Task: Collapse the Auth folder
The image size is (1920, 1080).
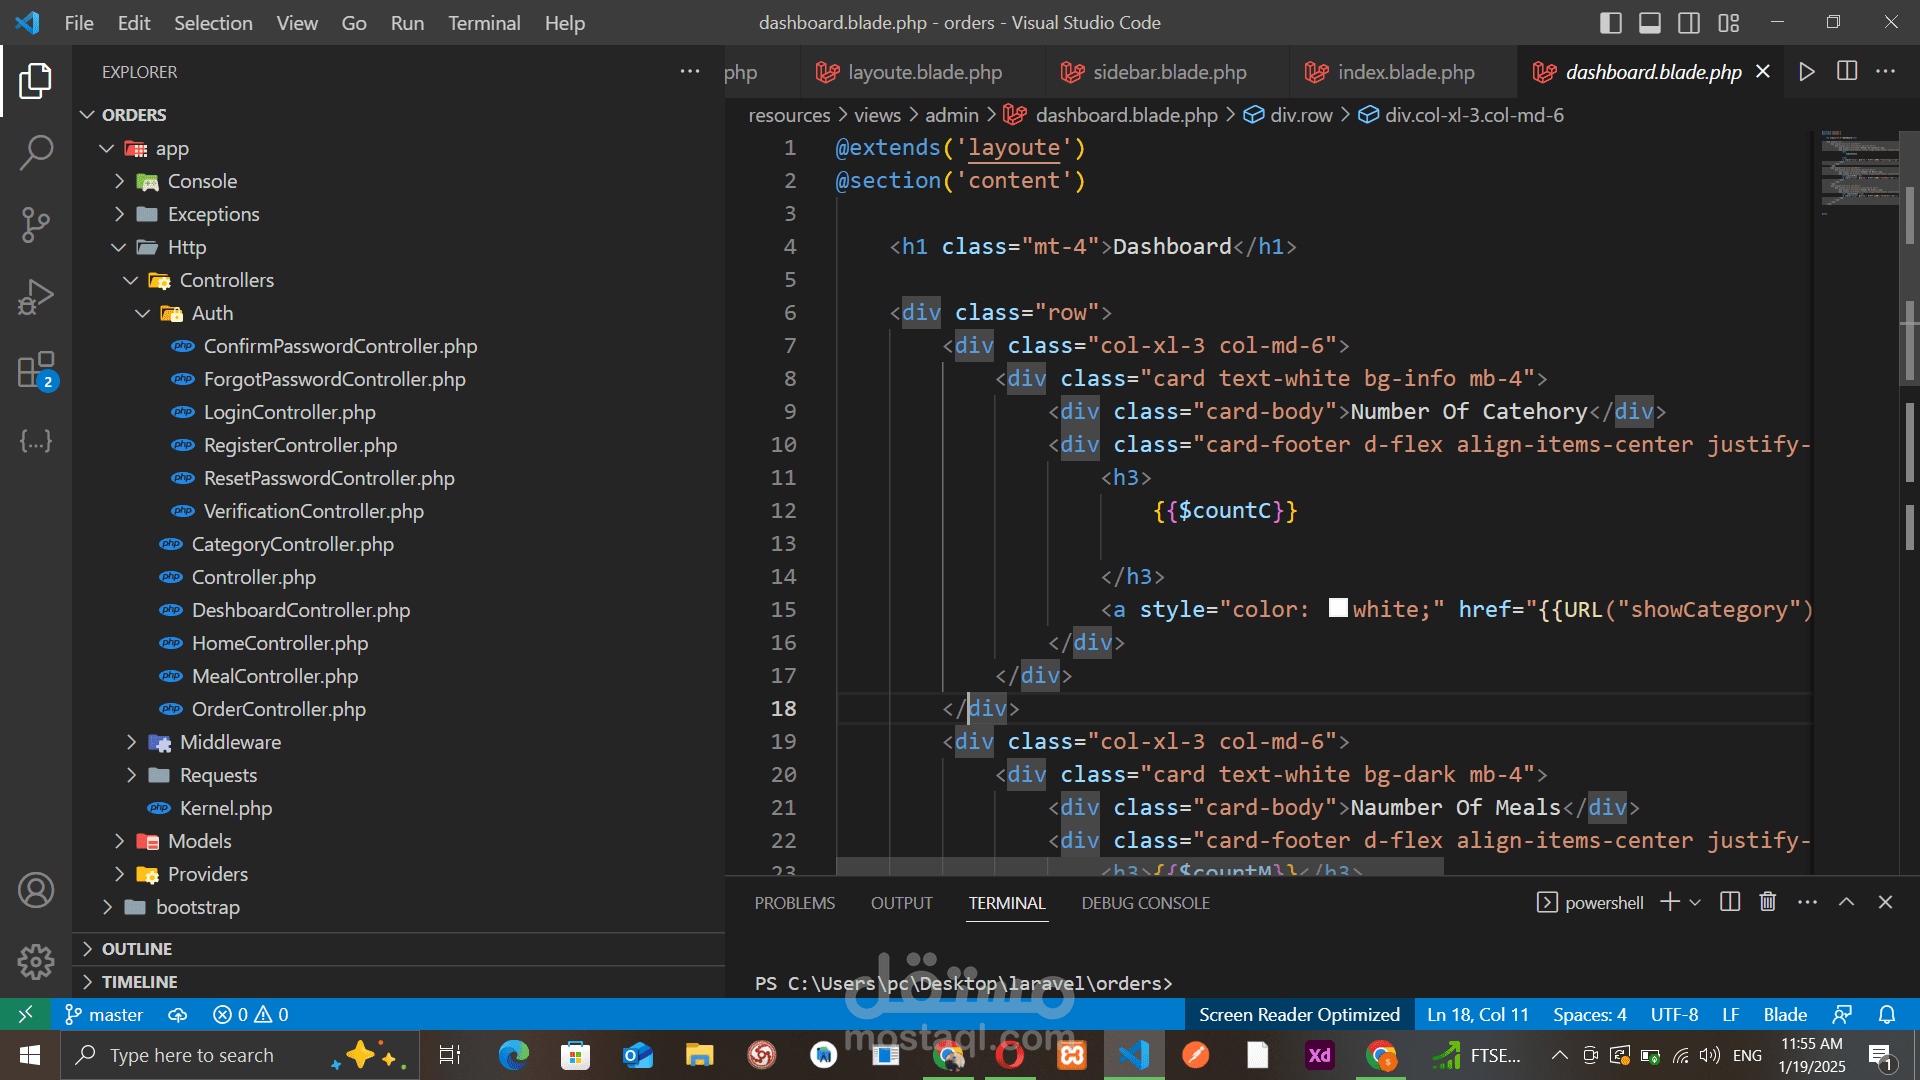Action: tap(212, 313)
